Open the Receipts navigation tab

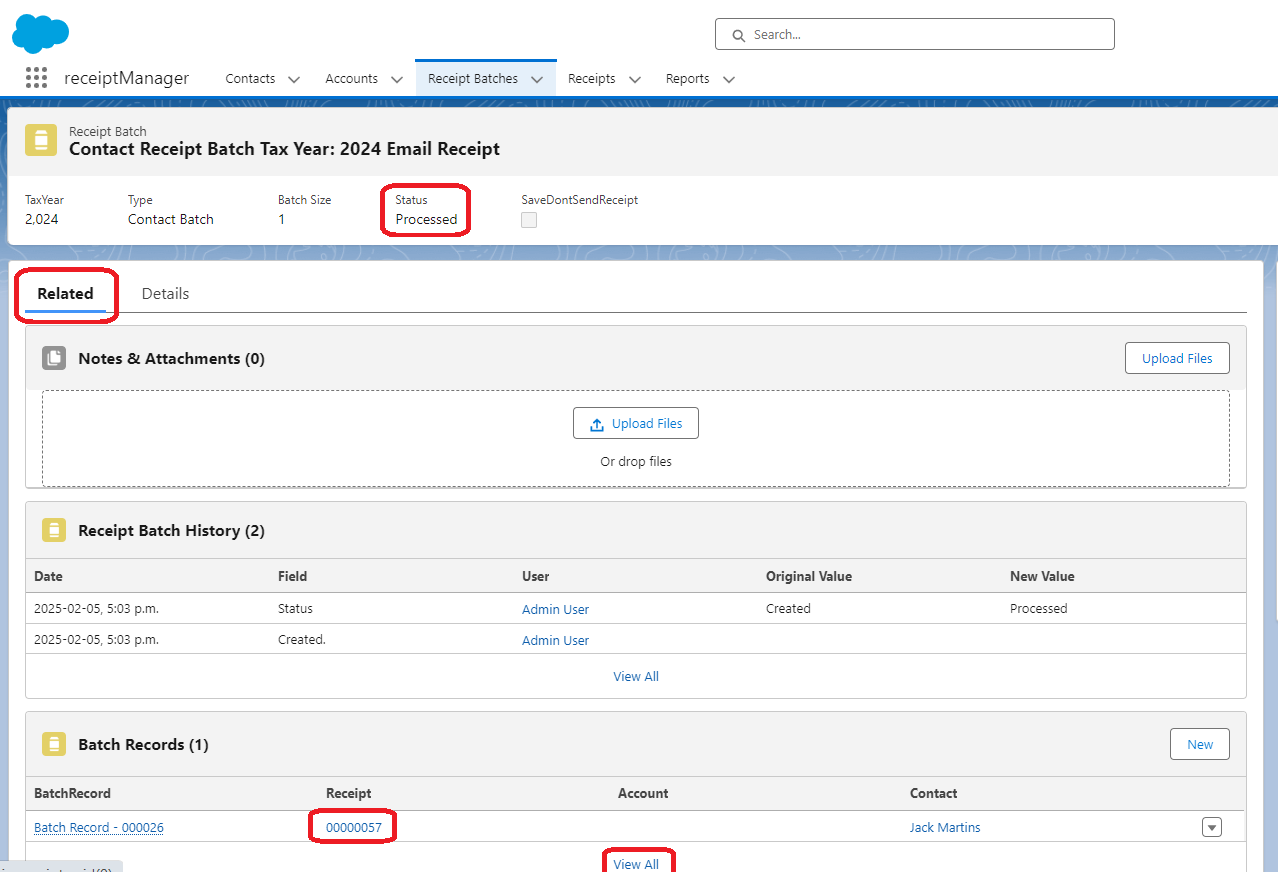(x=592, y=78)
